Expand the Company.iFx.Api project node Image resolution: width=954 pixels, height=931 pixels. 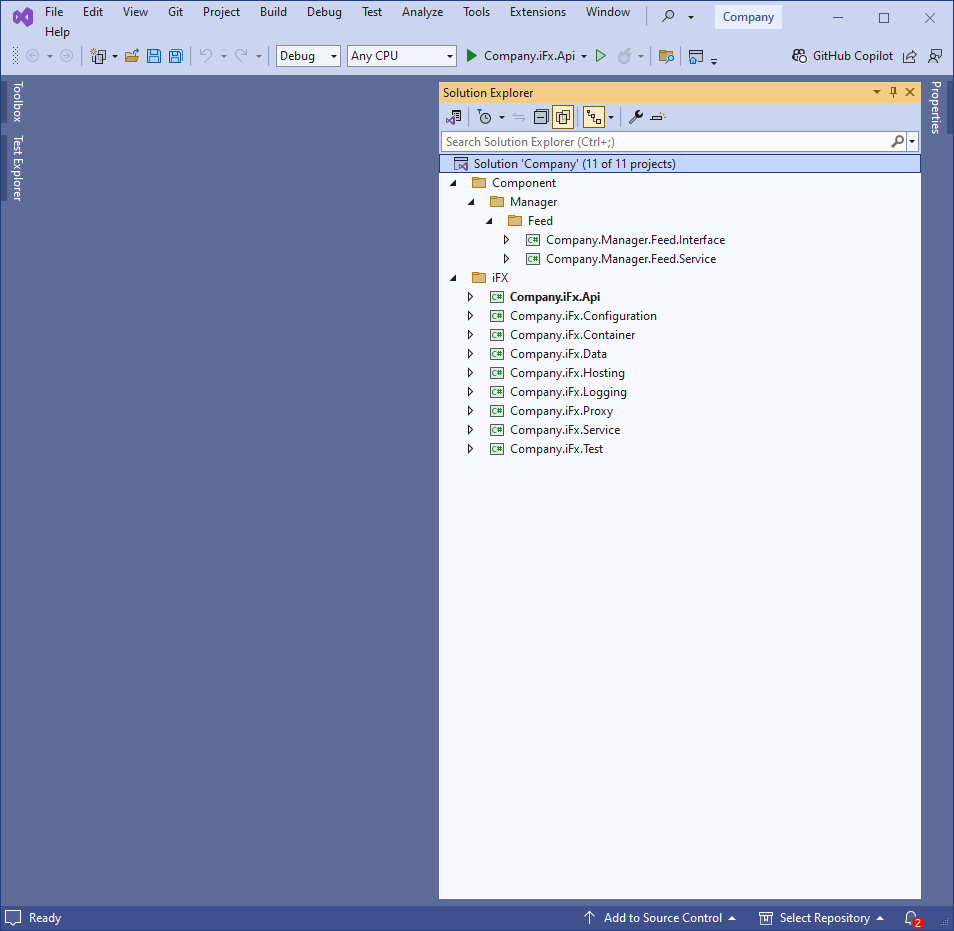(471, 296)
